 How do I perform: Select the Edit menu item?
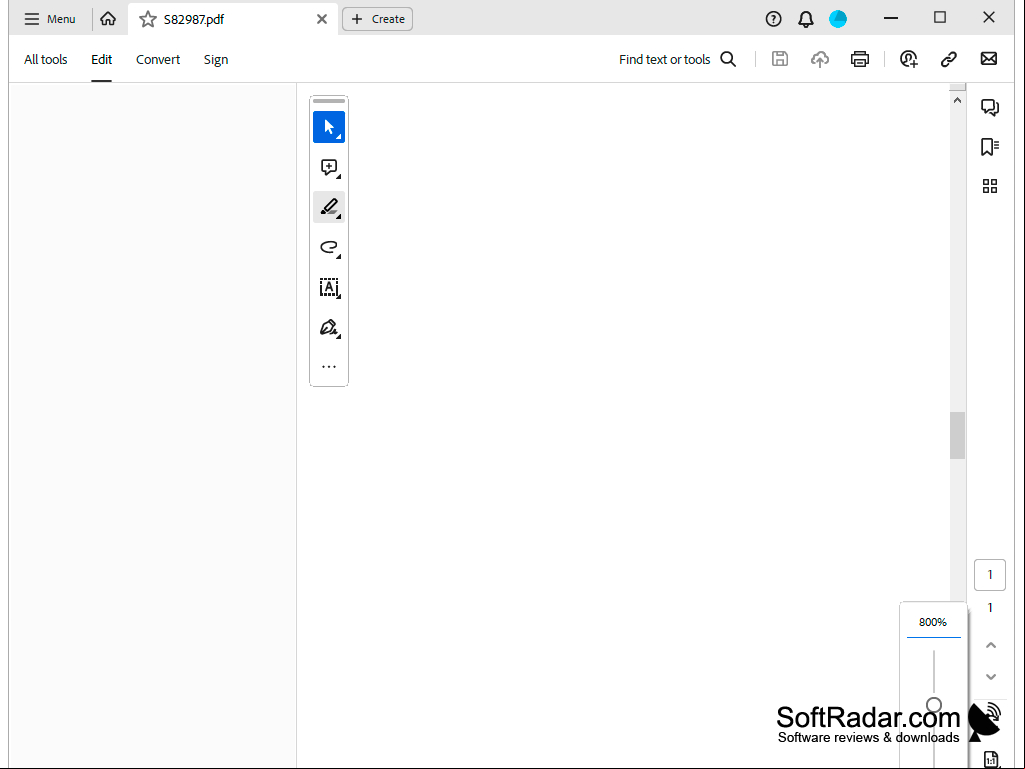[x=101, y=60]
